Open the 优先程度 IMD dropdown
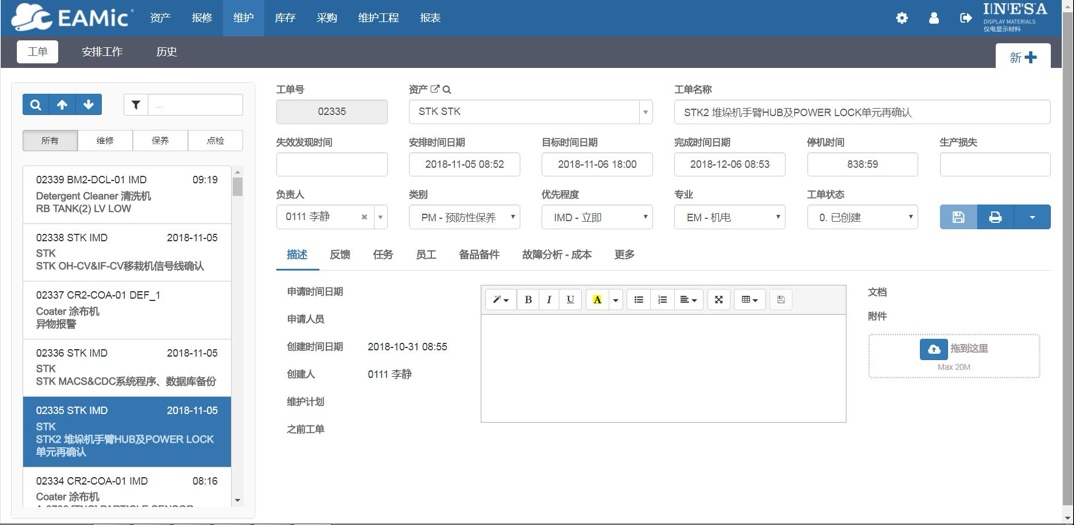 tap(597, 217)
